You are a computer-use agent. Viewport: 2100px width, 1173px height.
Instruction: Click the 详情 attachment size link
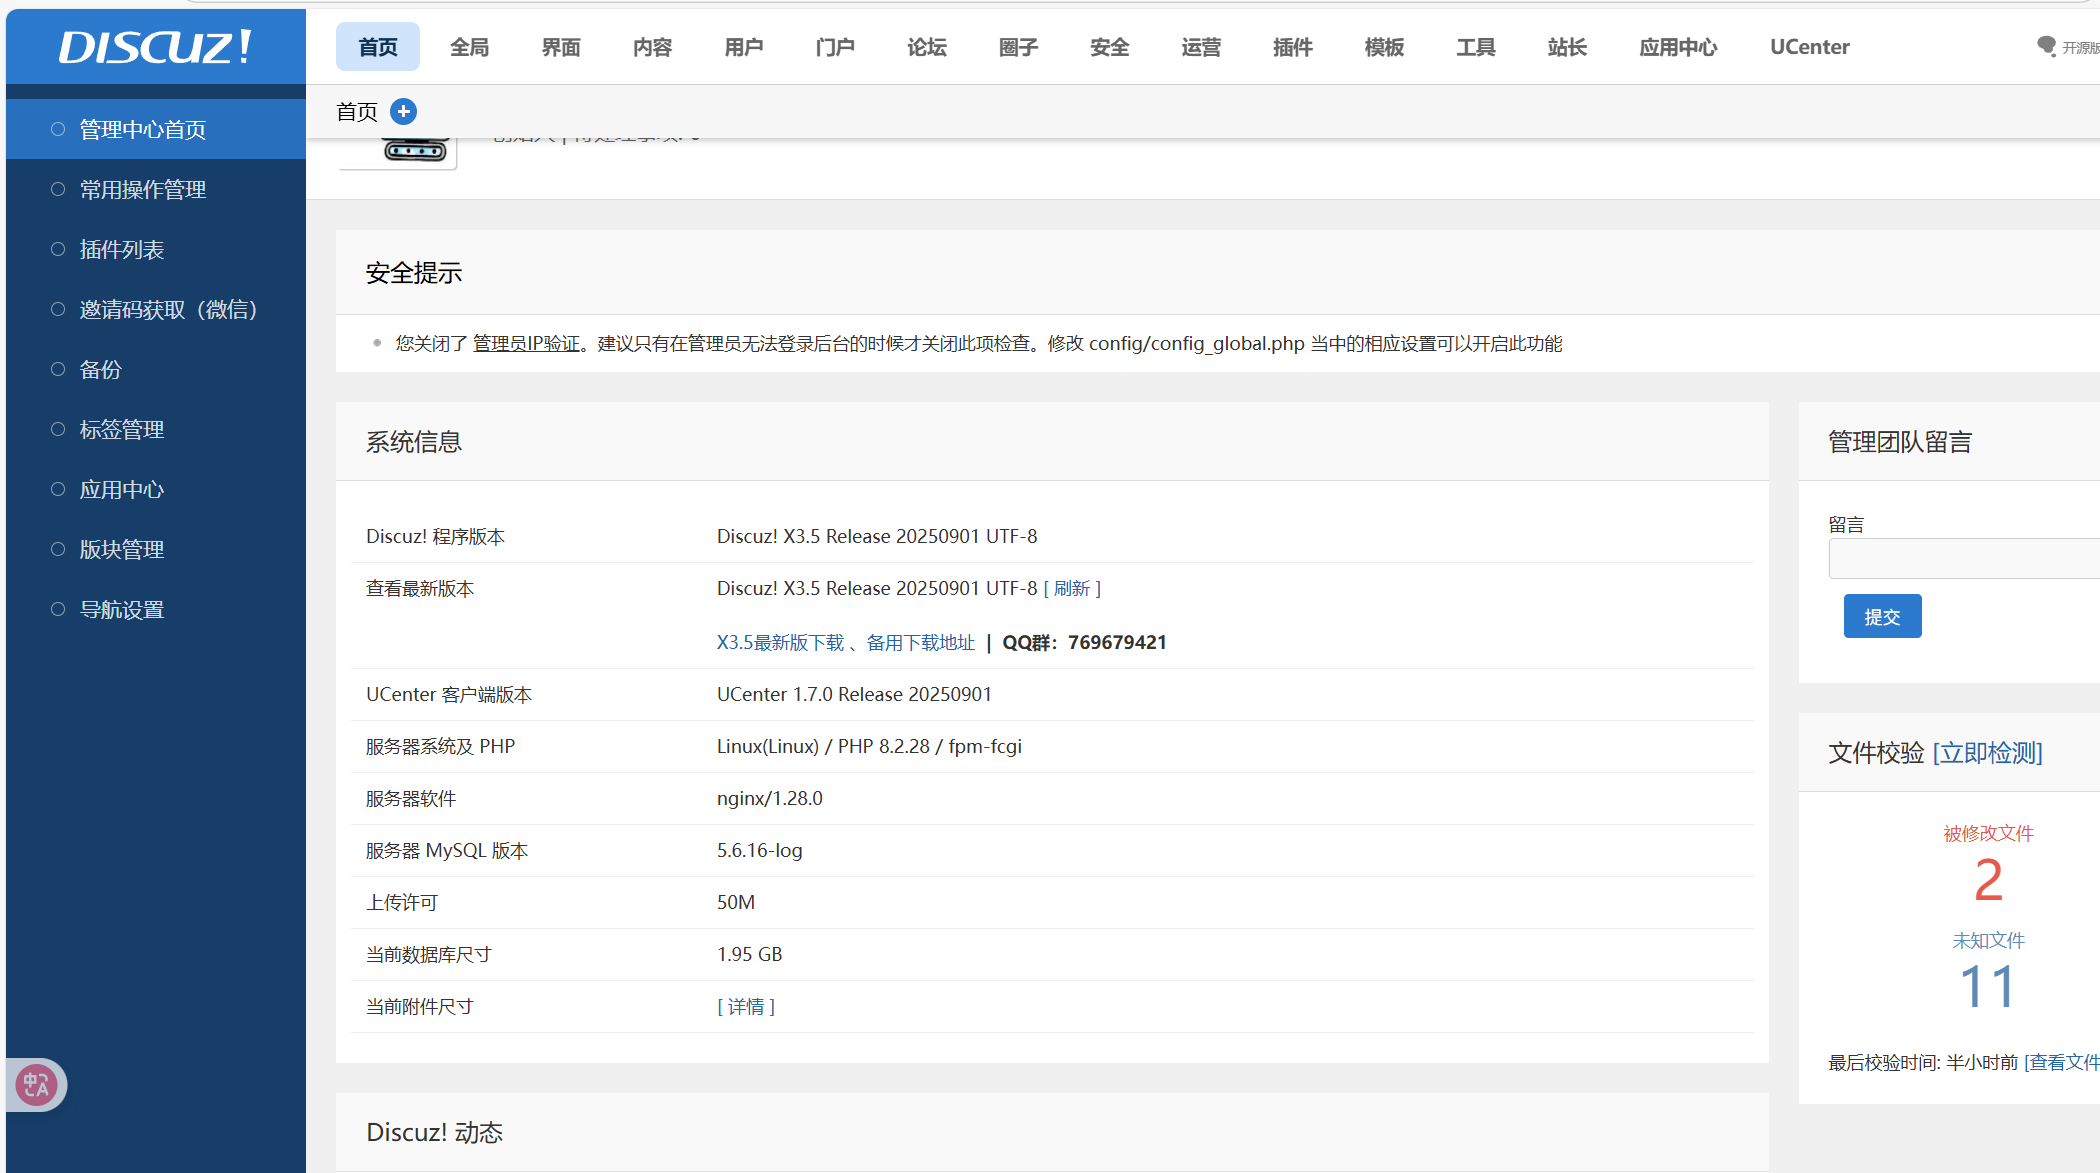point(746,1006)
